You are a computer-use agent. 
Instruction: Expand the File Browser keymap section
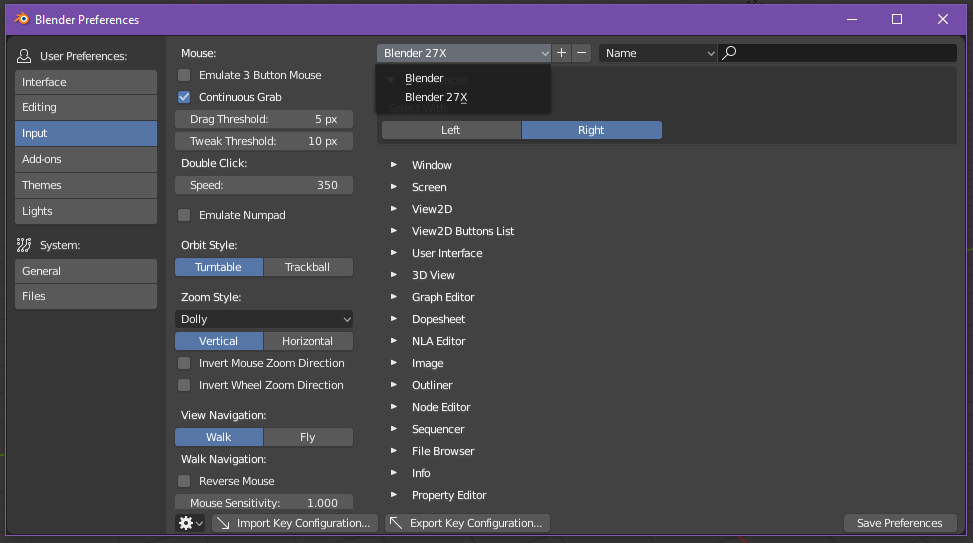(x=394, y=451)
